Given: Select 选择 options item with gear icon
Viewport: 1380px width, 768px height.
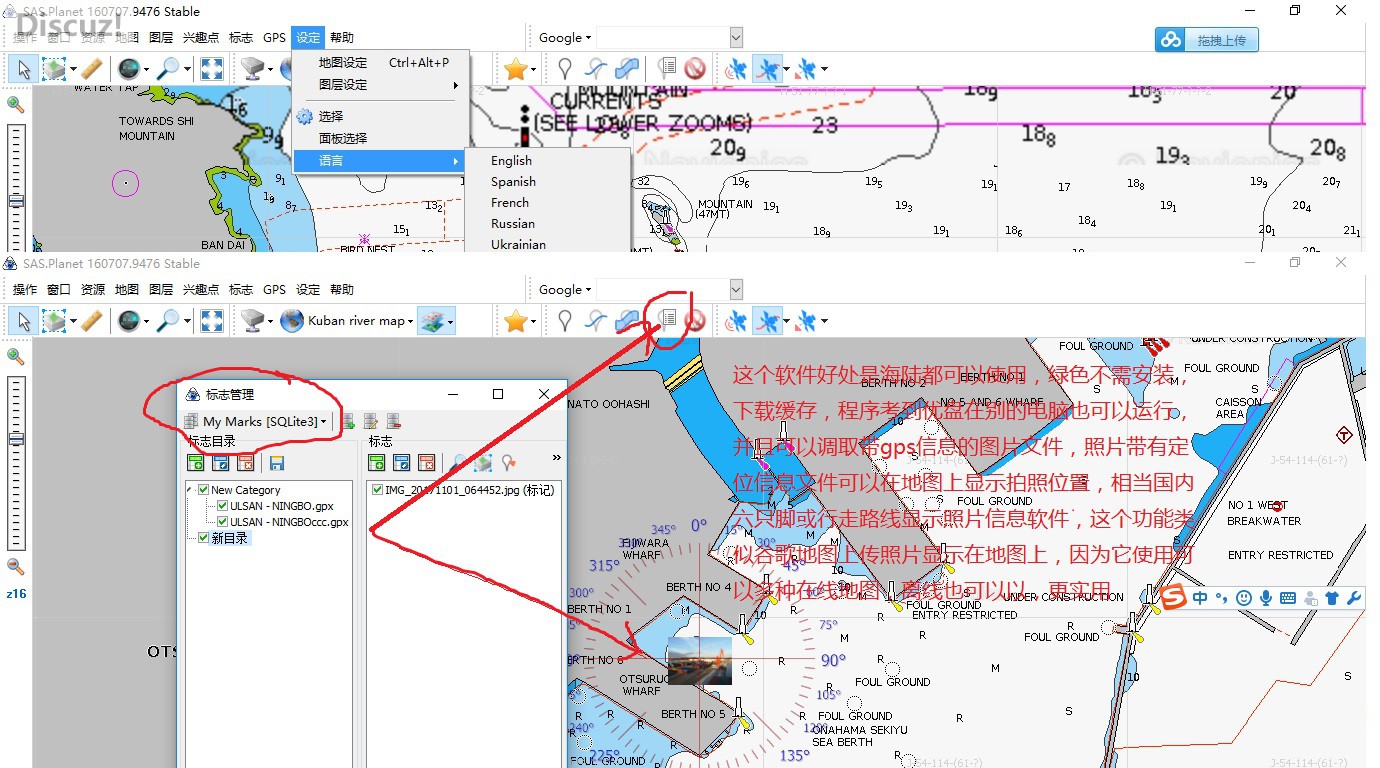Looking at the screenshot, I should [381, 116].
